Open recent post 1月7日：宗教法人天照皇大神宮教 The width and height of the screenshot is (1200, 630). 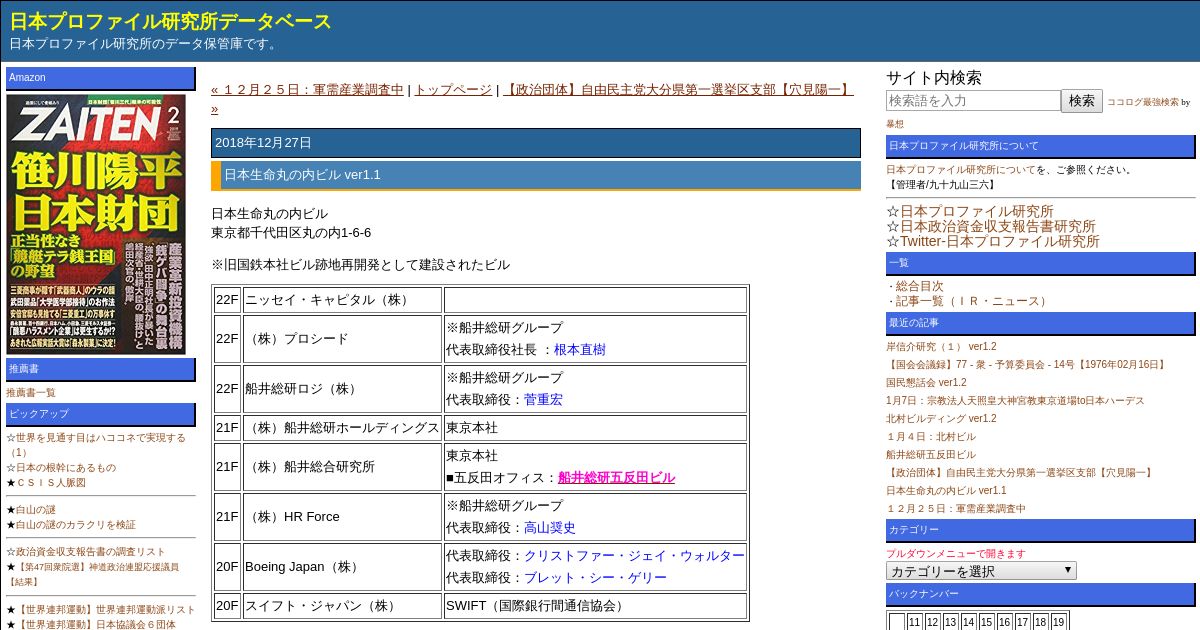coord(1015,400)
